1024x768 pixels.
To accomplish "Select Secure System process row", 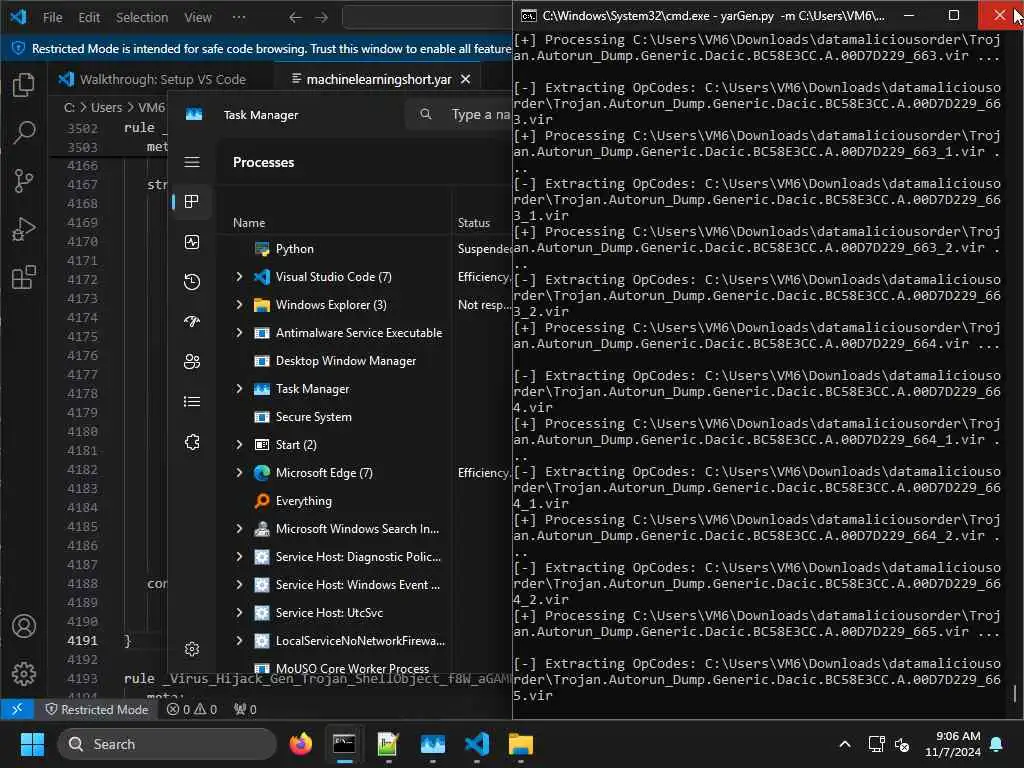I will pyautogui.click(x=365, y=417).
